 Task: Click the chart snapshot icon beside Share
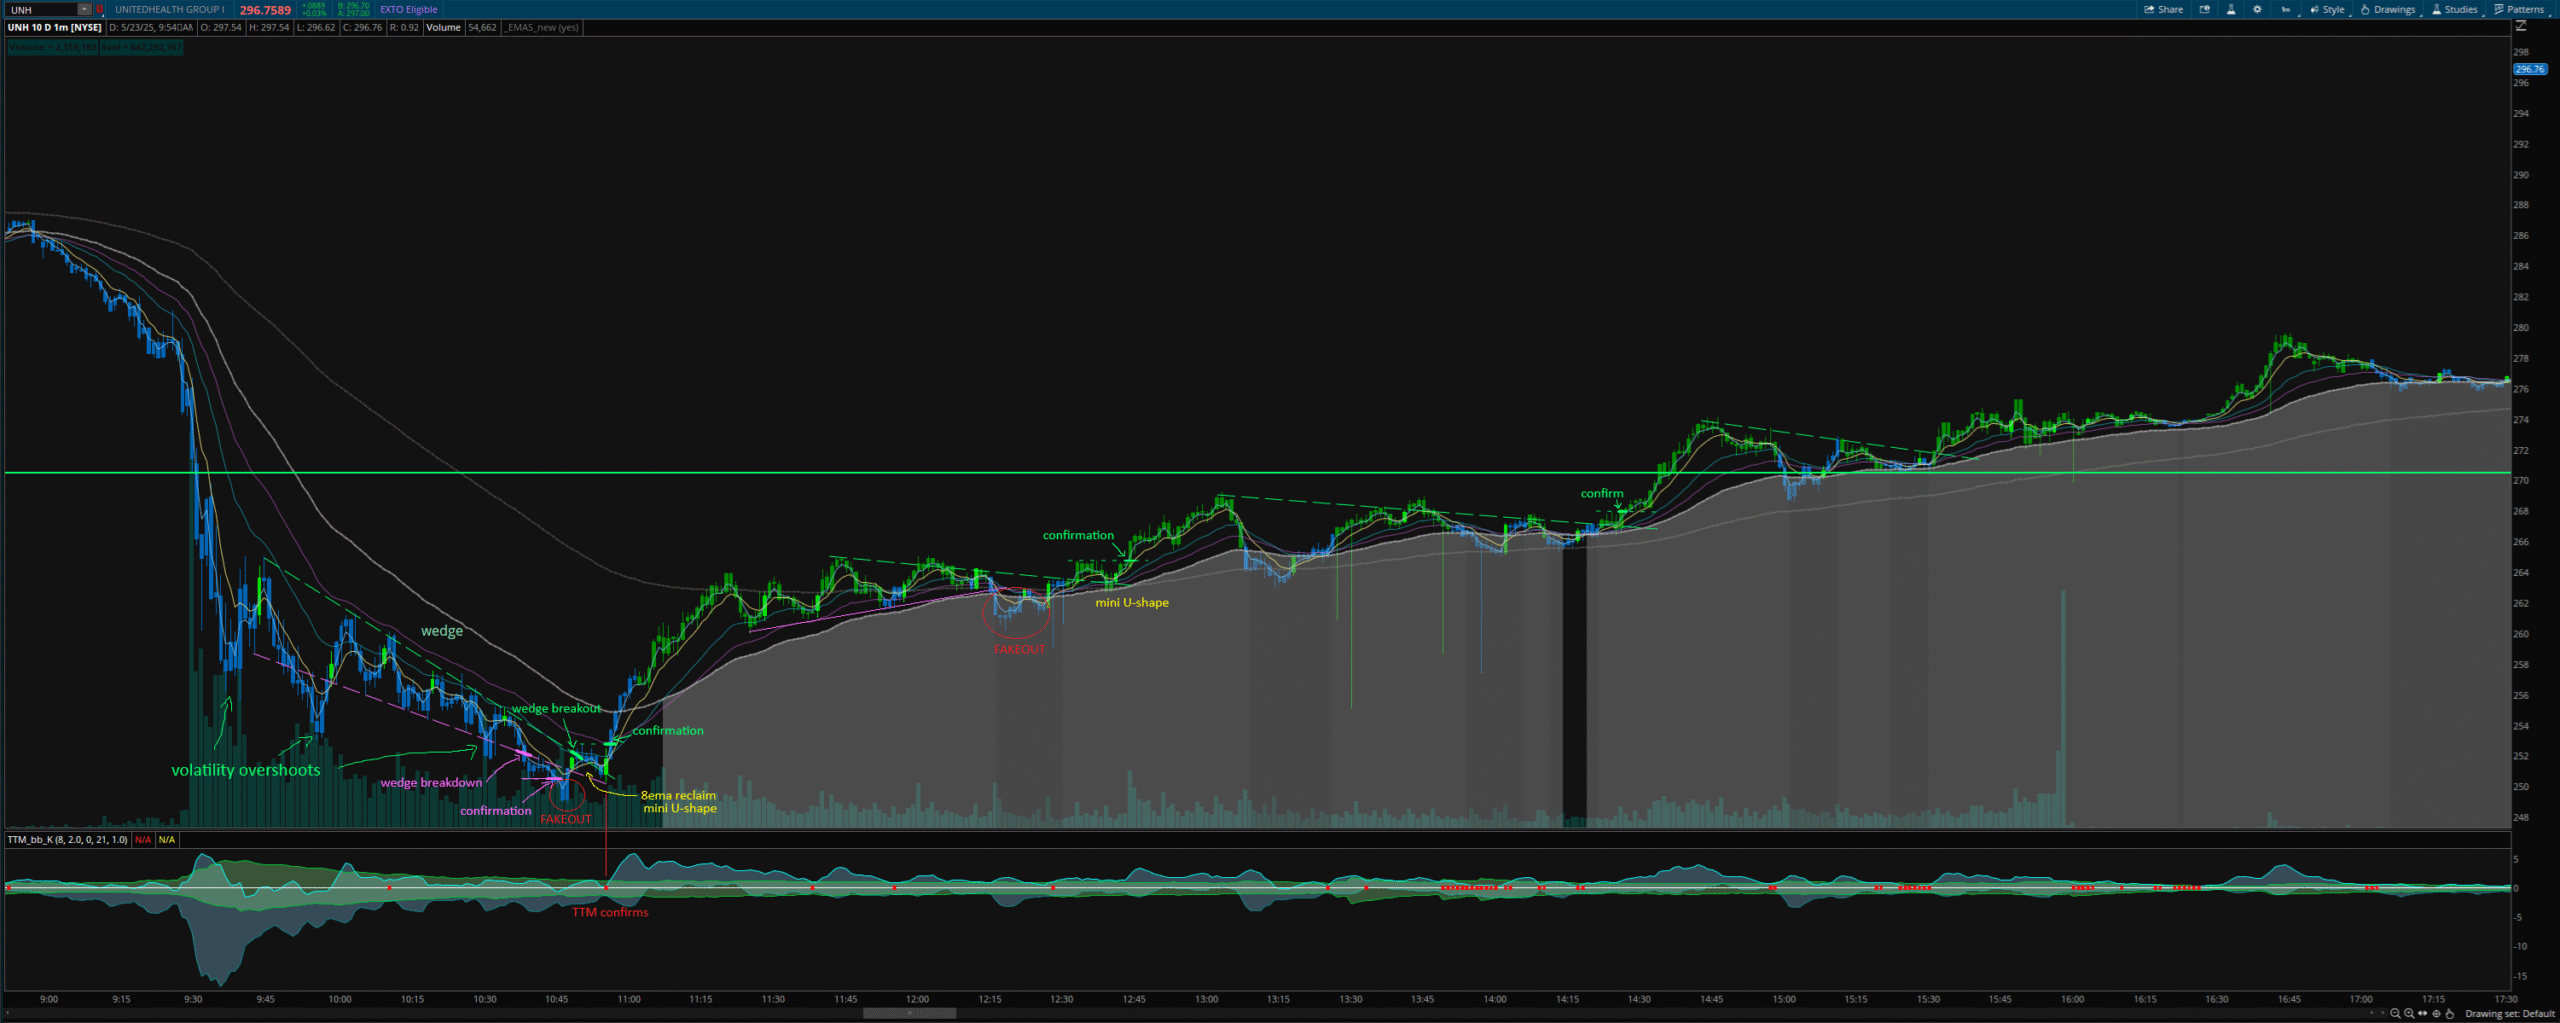coord(2204,9)
